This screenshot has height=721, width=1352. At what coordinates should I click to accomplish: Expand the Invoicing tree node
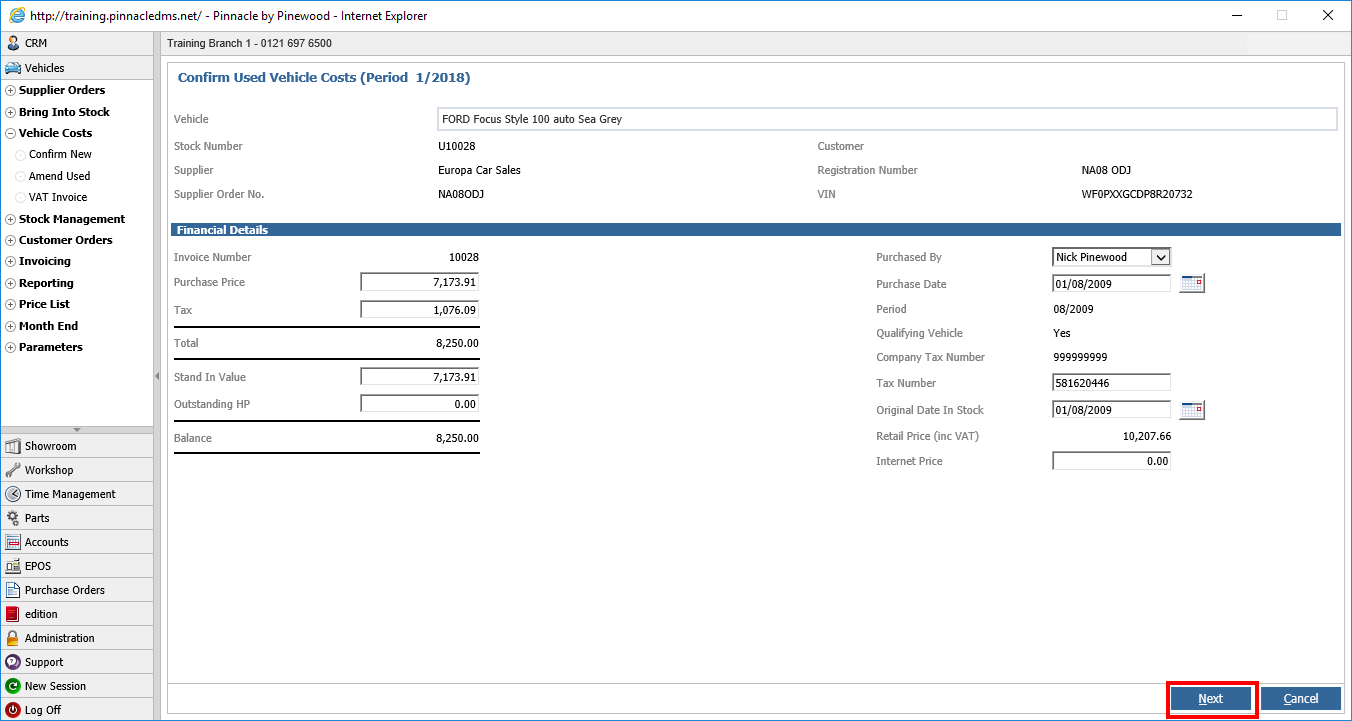(11, 262)
